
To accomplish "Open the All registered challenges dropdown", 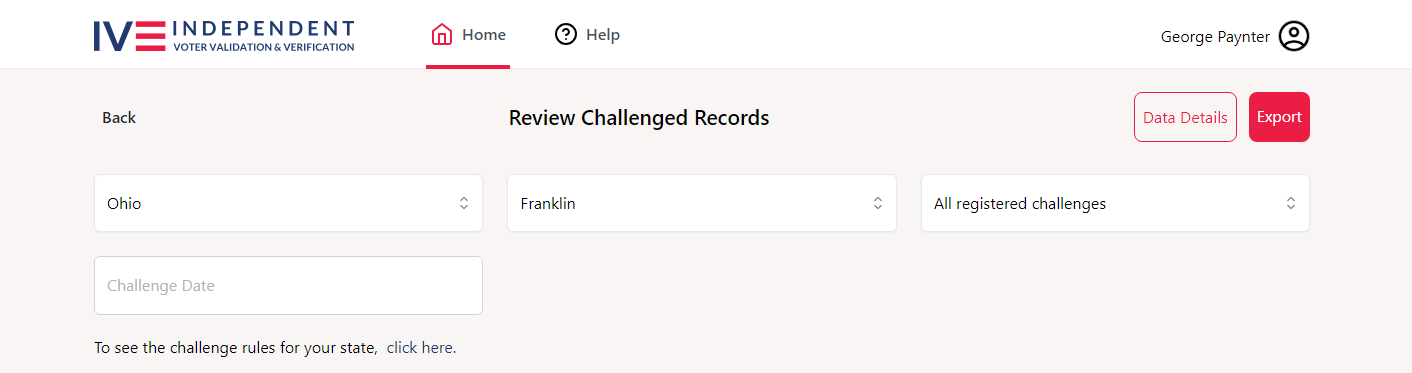I will [x=1115, y=203].
